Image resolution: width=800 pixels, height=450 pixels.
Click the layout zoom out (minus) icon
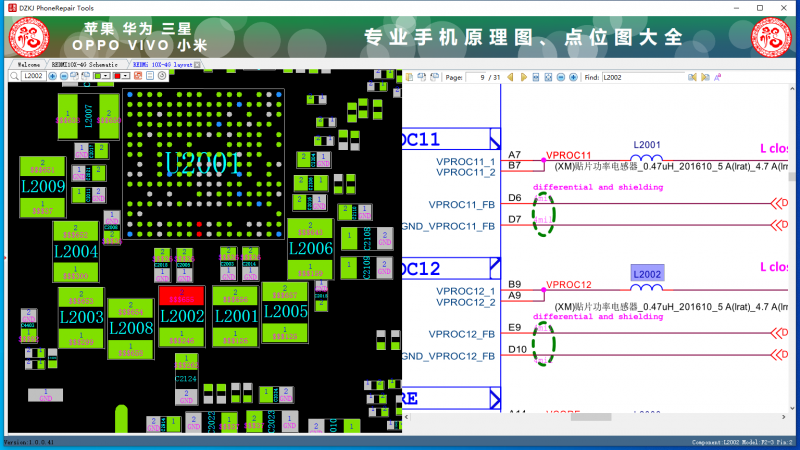coord(64,76)
